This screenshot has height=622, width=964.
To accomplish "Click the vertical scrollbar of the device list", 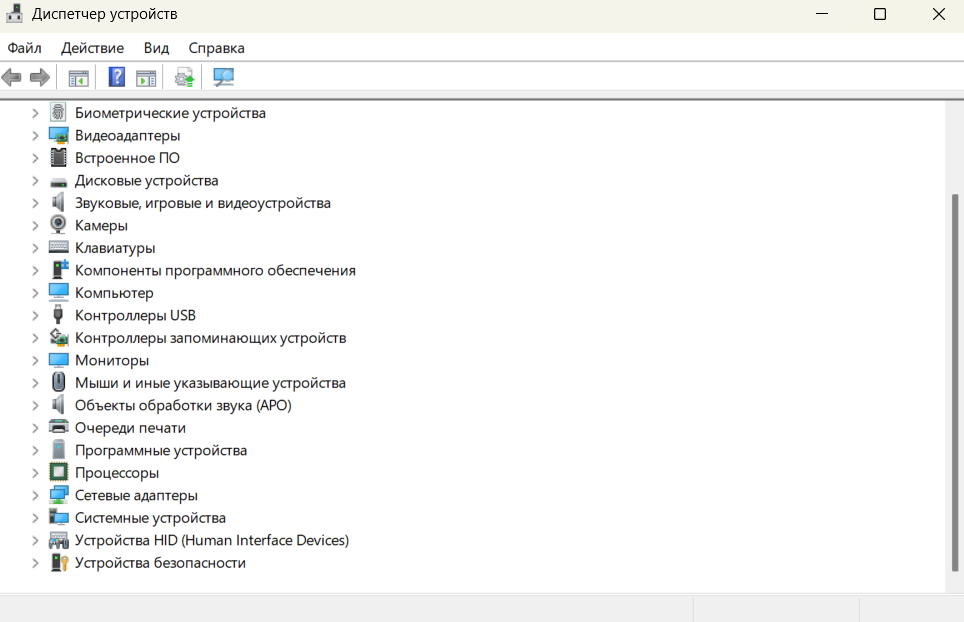I will (x=955, y=380).
